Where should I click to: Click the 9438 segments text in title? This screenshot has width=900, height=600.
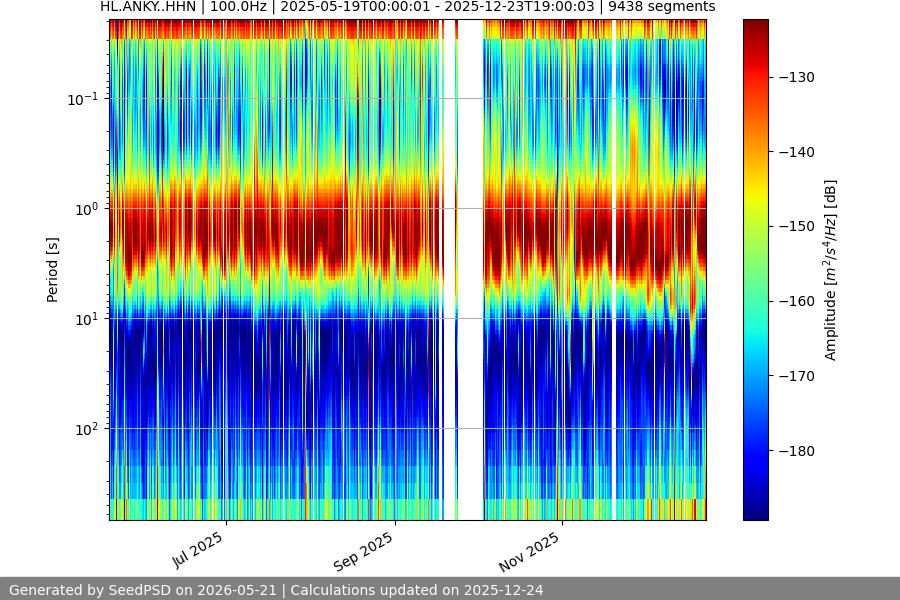[662, 7]
